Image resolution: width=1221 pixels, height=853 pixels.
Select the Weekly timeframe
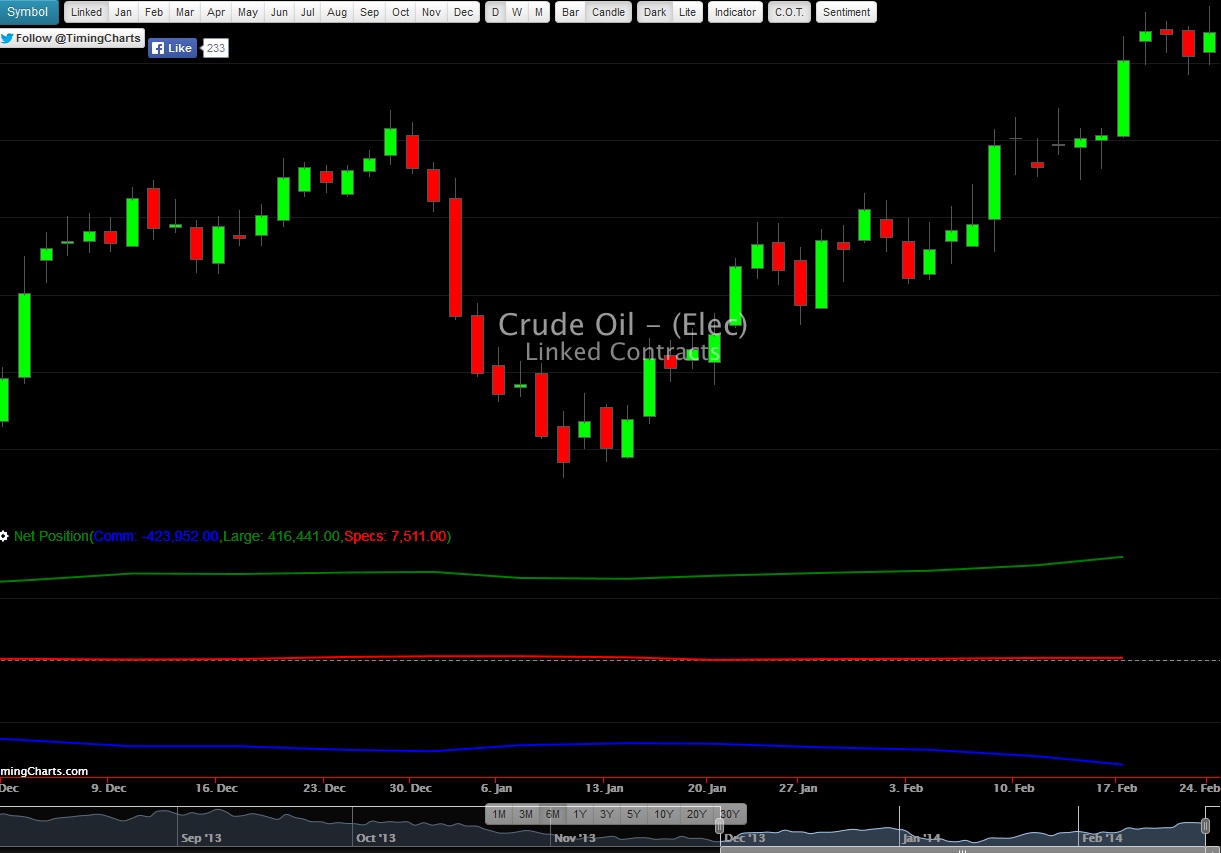pos(516,11)
